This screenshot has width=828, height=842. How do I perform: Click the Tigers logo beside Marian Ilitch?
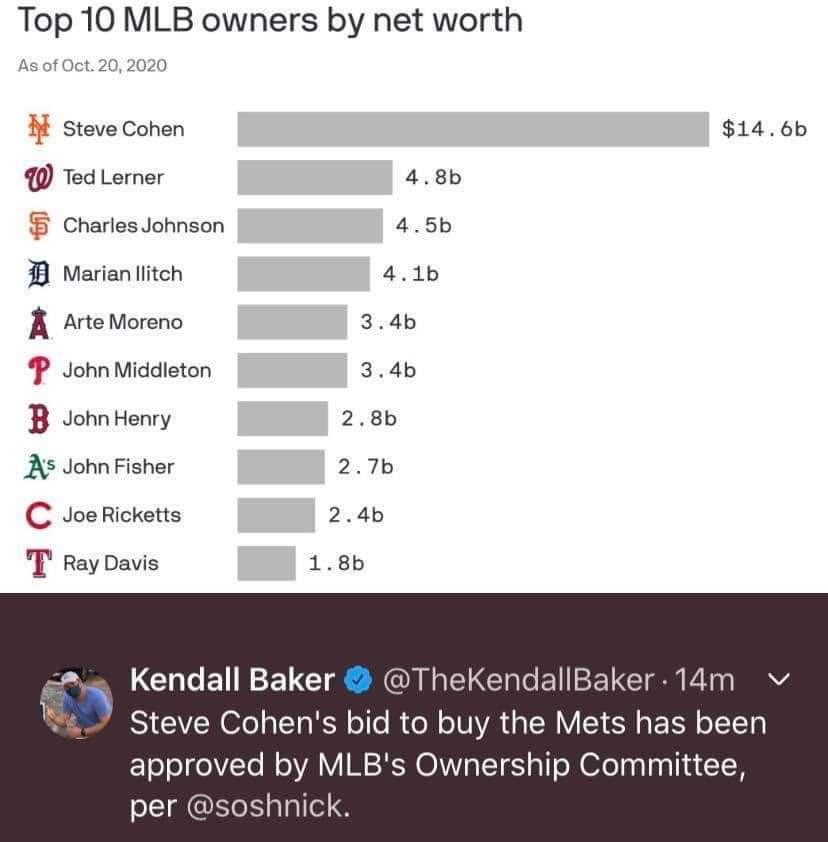[38, 273]
